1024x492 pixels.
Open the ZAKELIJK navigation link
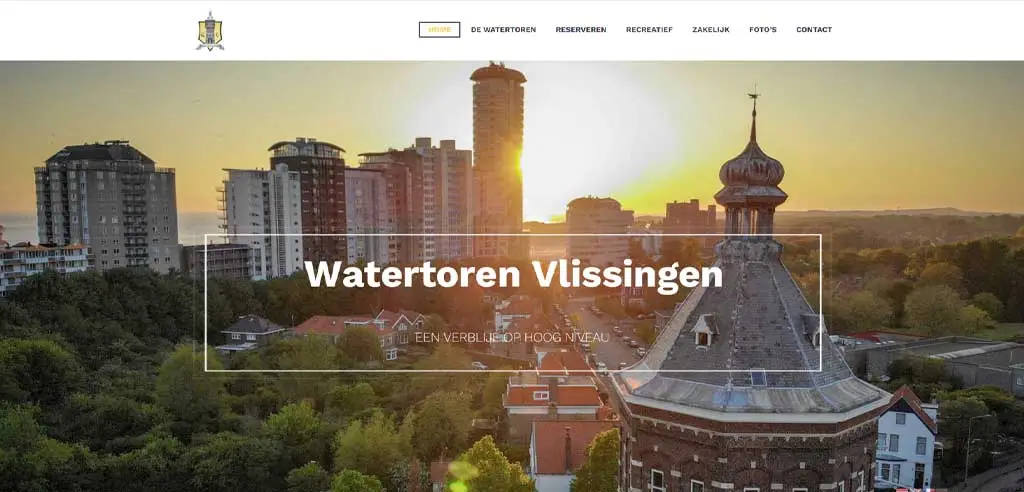tap(711, 30)
